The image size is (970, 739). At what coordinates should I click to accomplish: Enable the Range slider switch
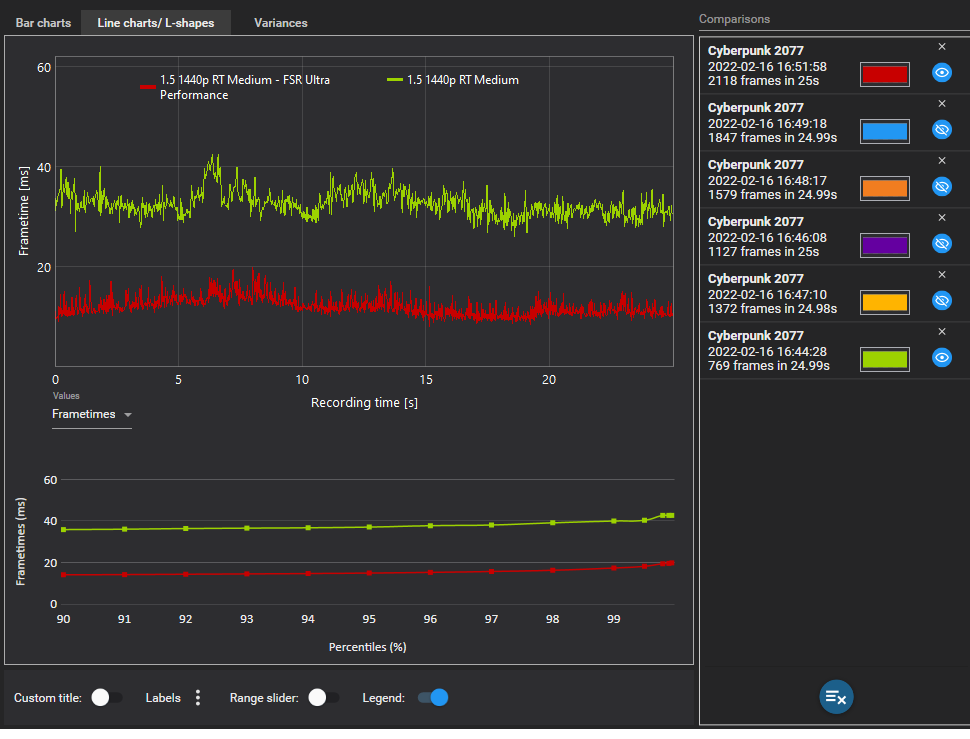(324, 698)
